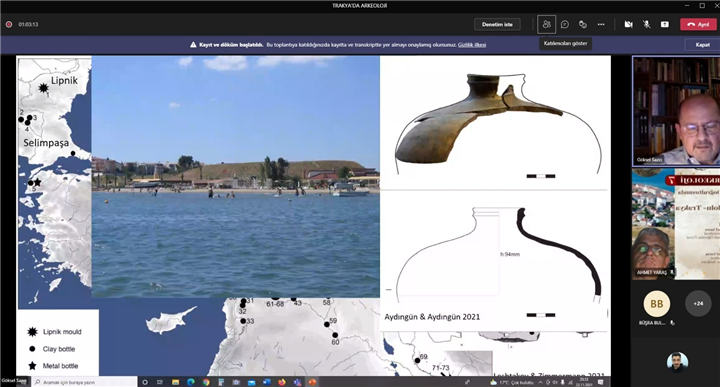Open Firefox from the taskbar
This screenshot has width=720, height=387.
click(281, 382)
